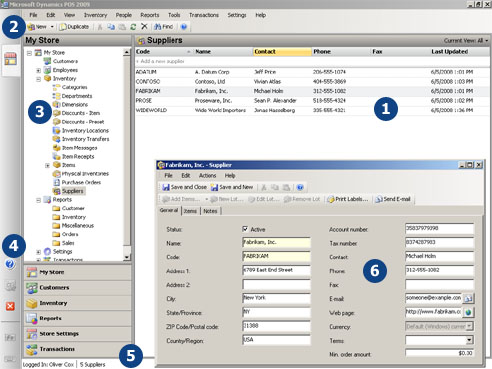The image size is (492, 369).
Task: Uncheck the Active status checkbox
Action: [x=245, y=229]
